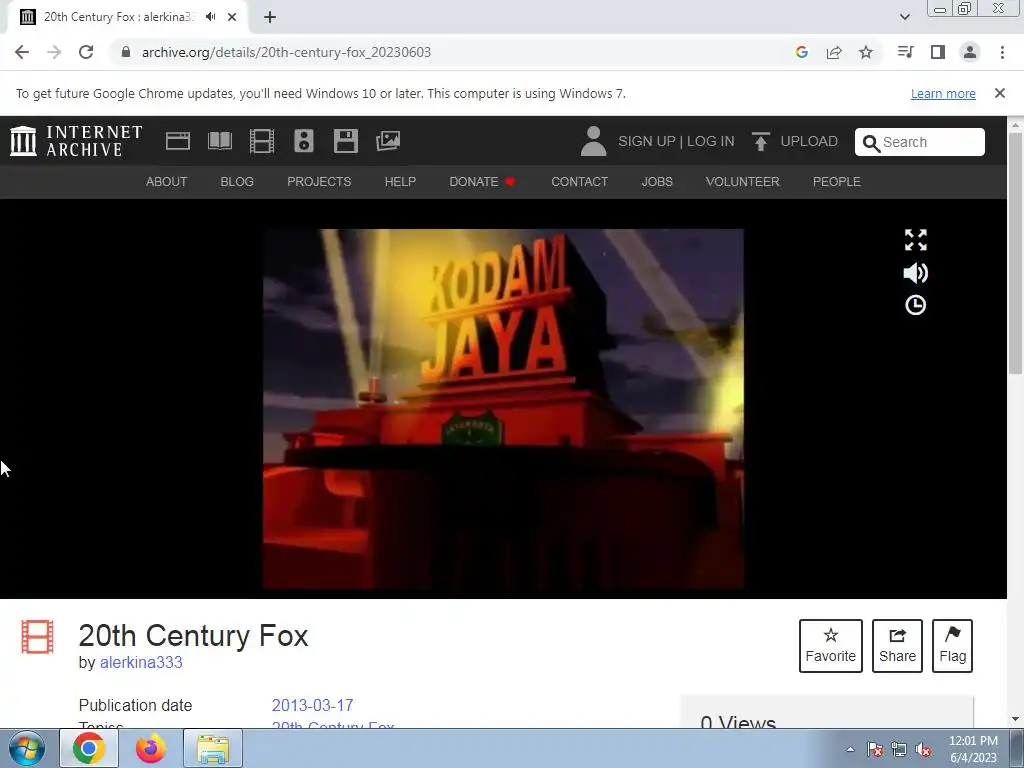The image size is (1024, 768).
Task: Click the Flag button
Action: tap(952, 646)
